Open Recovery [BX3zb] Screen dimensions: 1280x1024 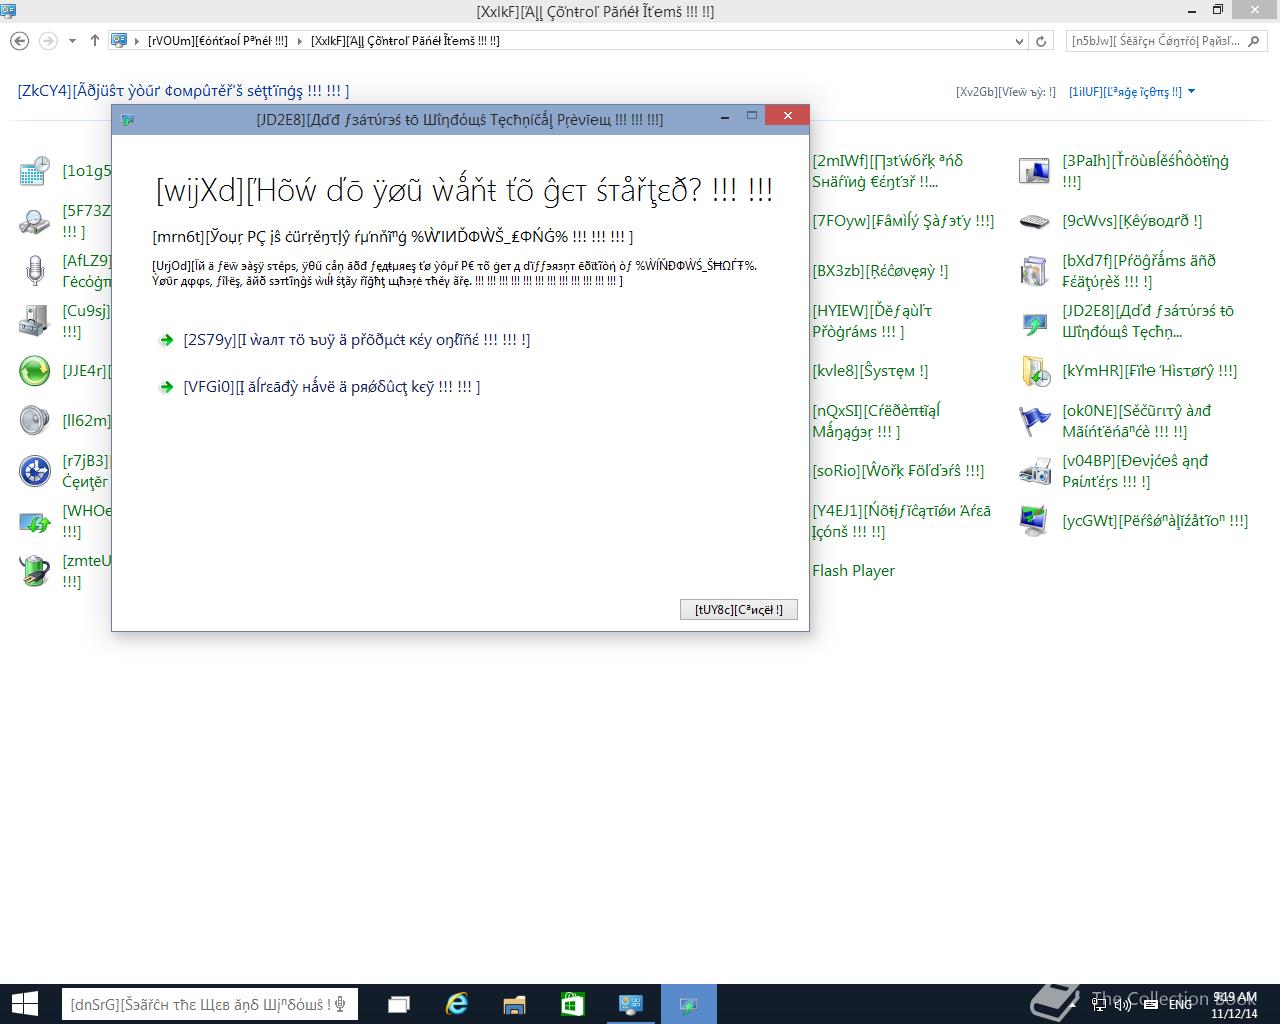880,271
